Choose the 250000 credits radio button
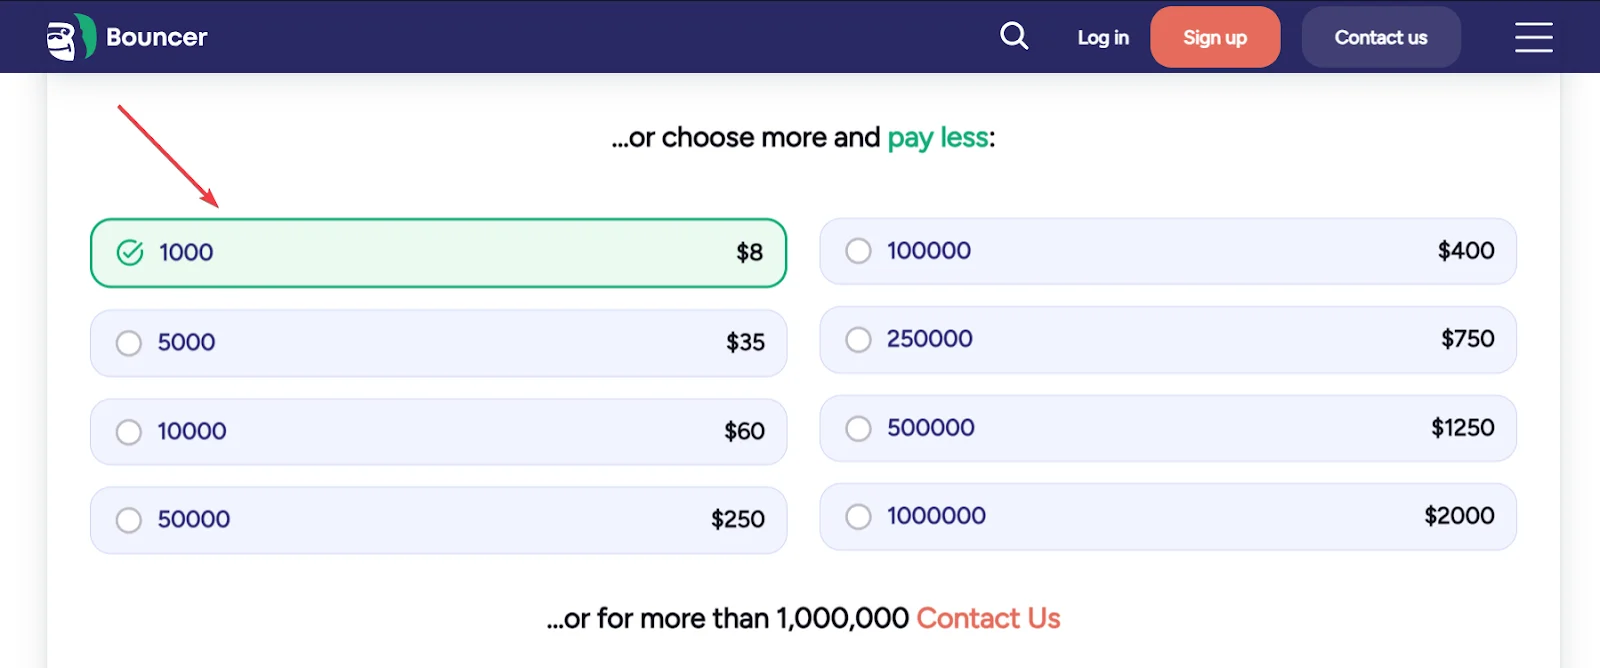This screenshot has height=668, width=1600. 858,340
